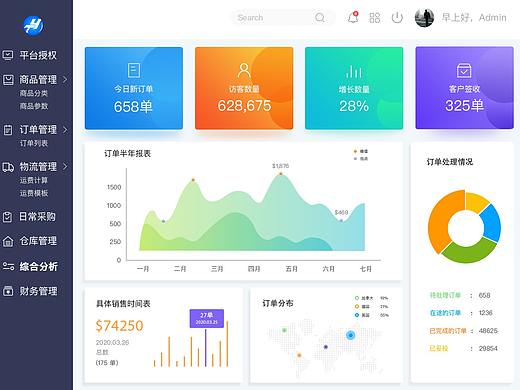Click the Admin avatar picture
Viewport: 520px width, 390px height.
(x=424, y=18)
